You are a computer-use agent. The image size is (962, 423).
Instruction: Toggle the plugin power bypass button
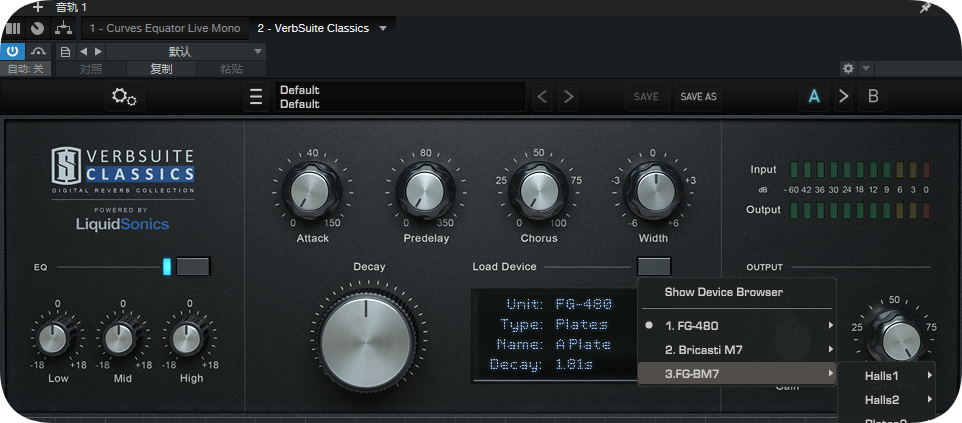click(x=12, y=52)
